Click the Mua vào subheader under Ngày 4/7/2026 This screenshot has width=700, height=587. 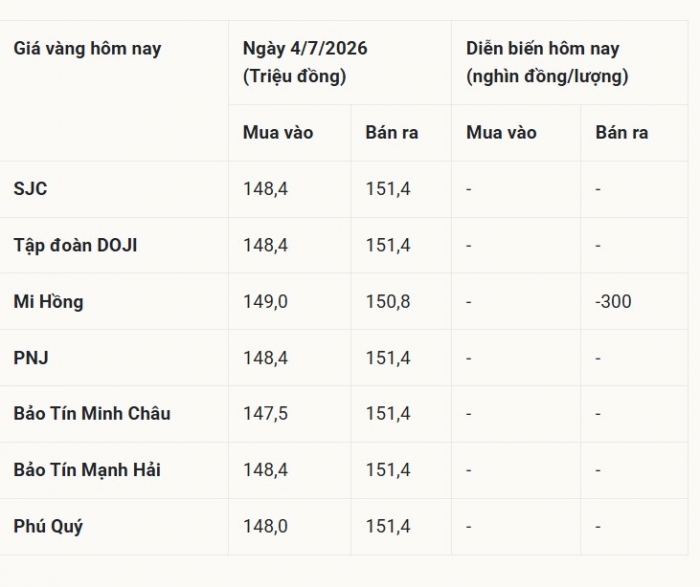click(278, 133)
